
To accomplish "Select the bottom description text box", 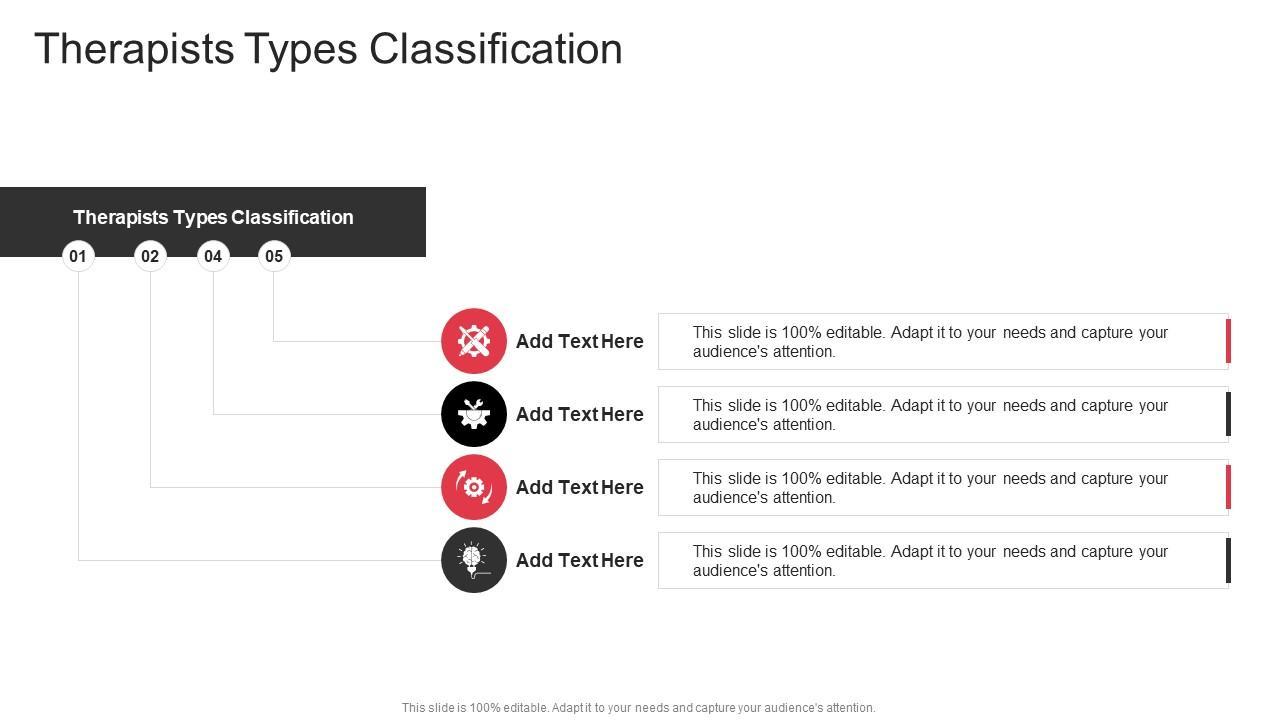I will click(x=930, y=561).
